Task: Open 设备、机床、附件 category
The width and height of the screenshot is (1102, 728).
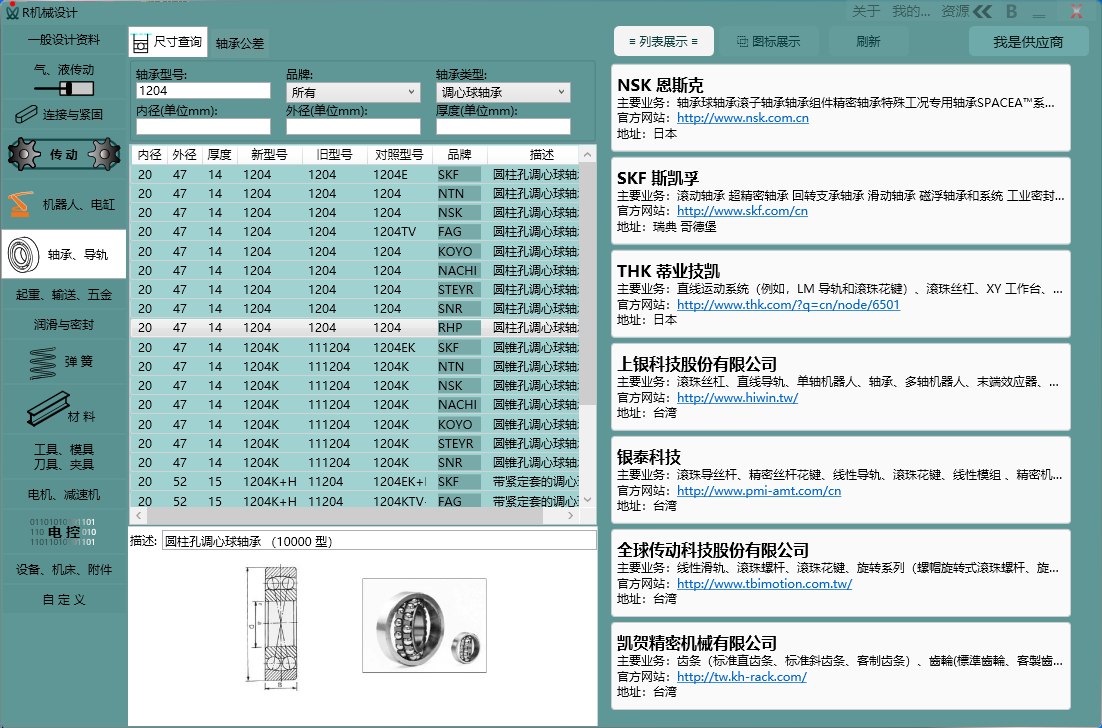Action: coord(64,569)
